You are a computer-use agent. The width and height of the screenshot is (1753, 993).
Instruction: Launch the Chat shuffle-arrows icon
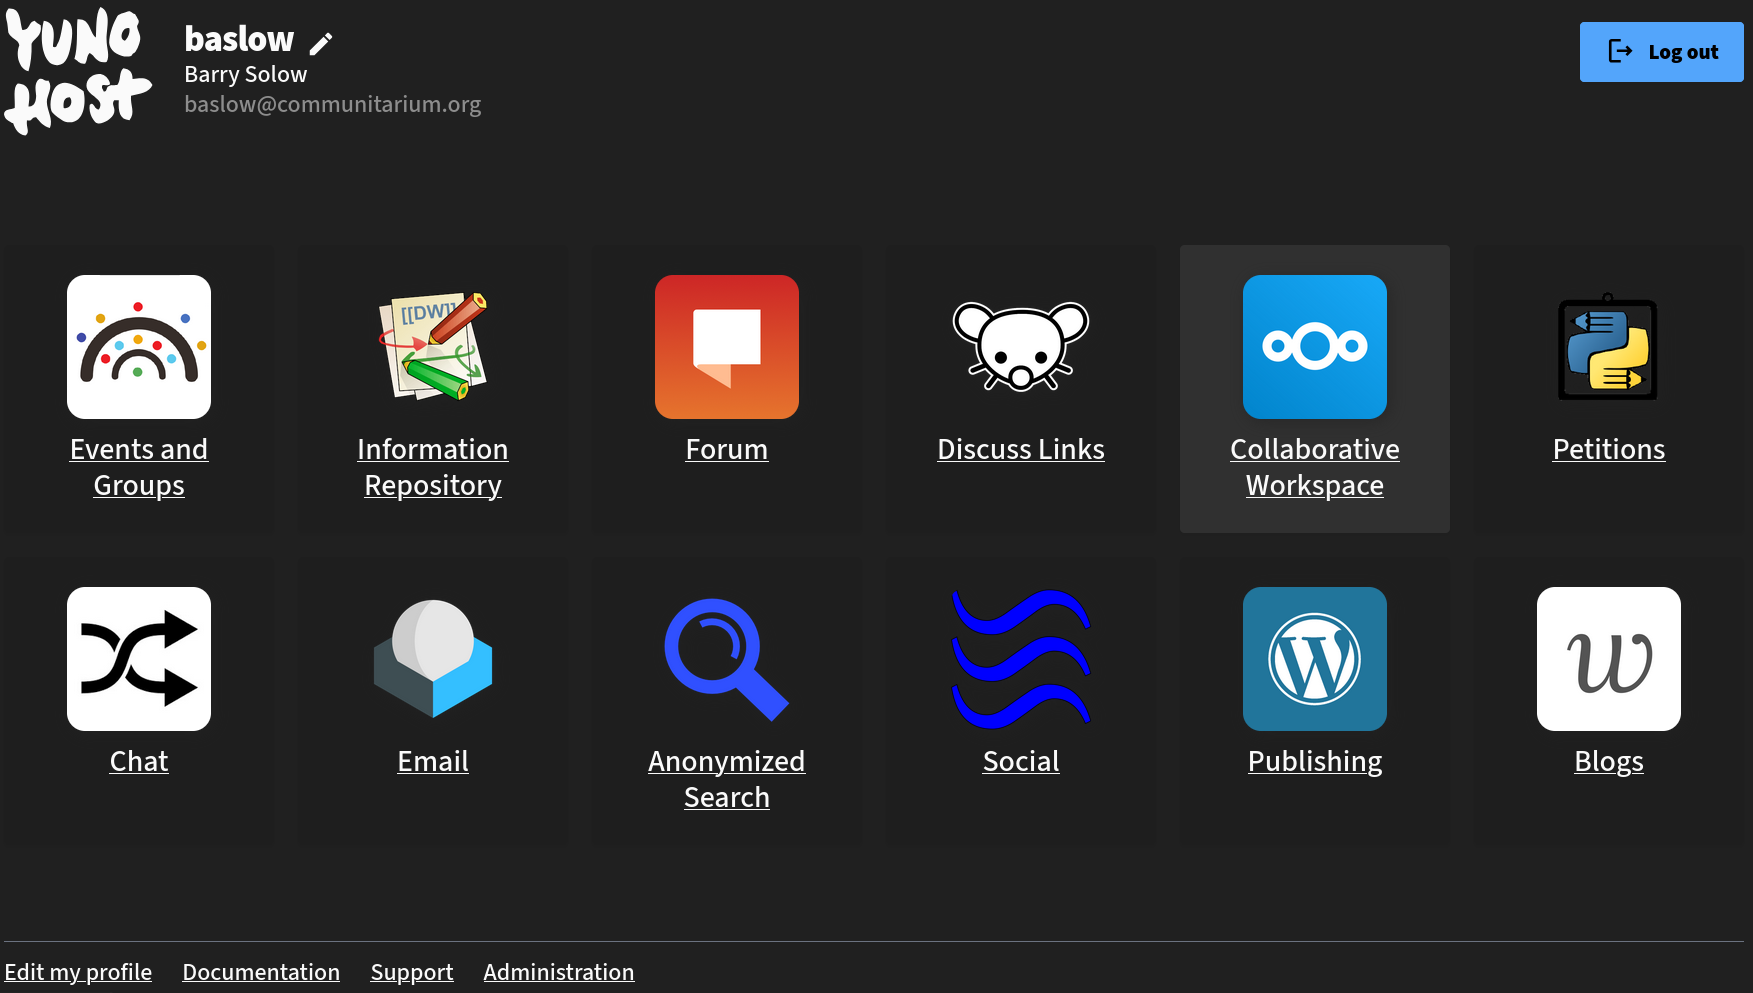[139, 659]
